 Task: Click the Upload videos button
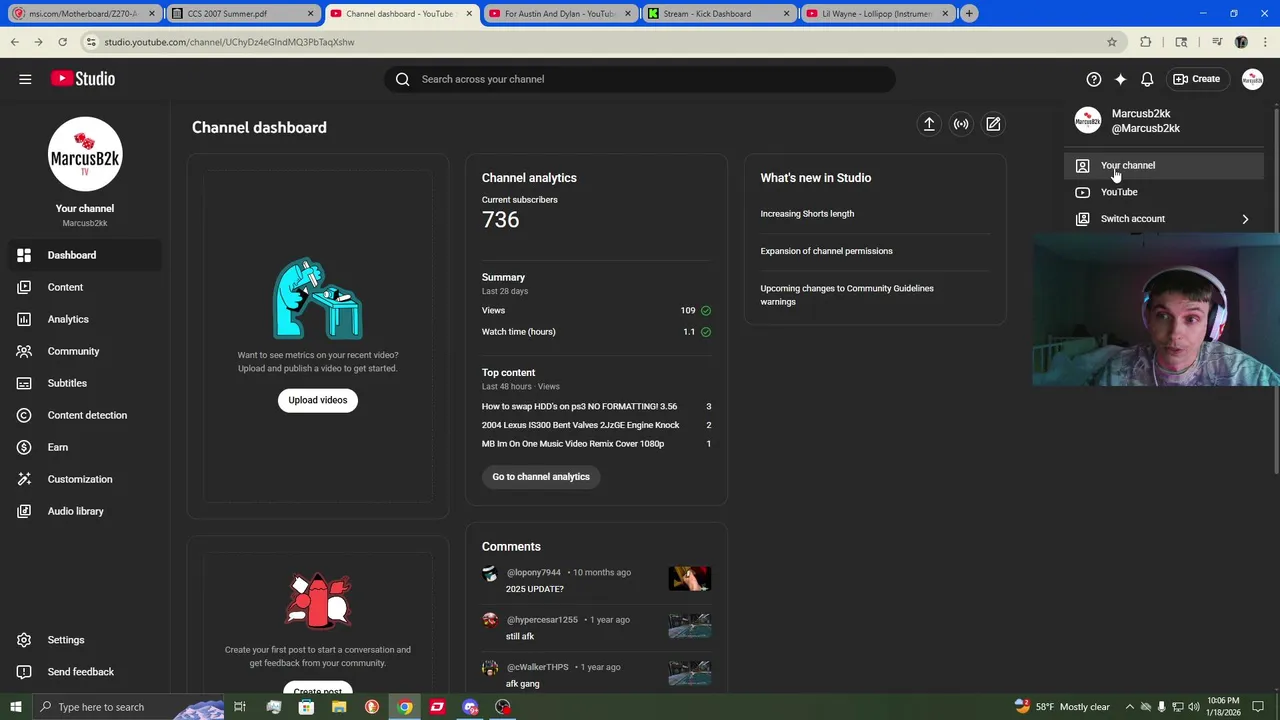[318, 400]
